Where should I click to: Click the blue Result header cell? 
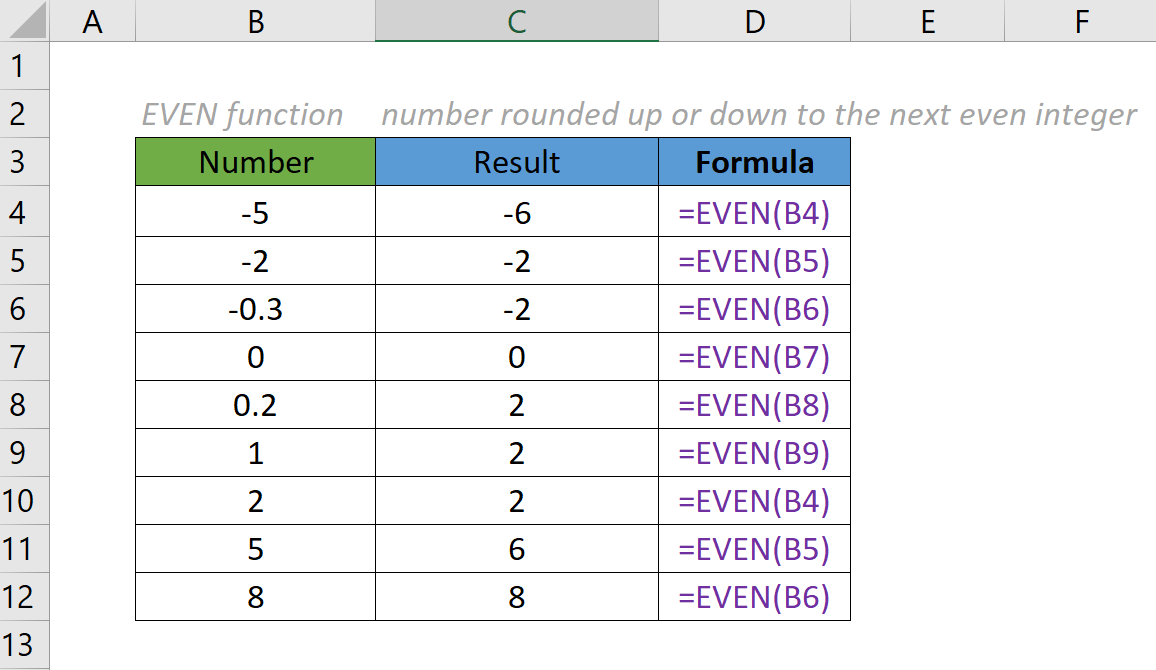click(516, 162)
